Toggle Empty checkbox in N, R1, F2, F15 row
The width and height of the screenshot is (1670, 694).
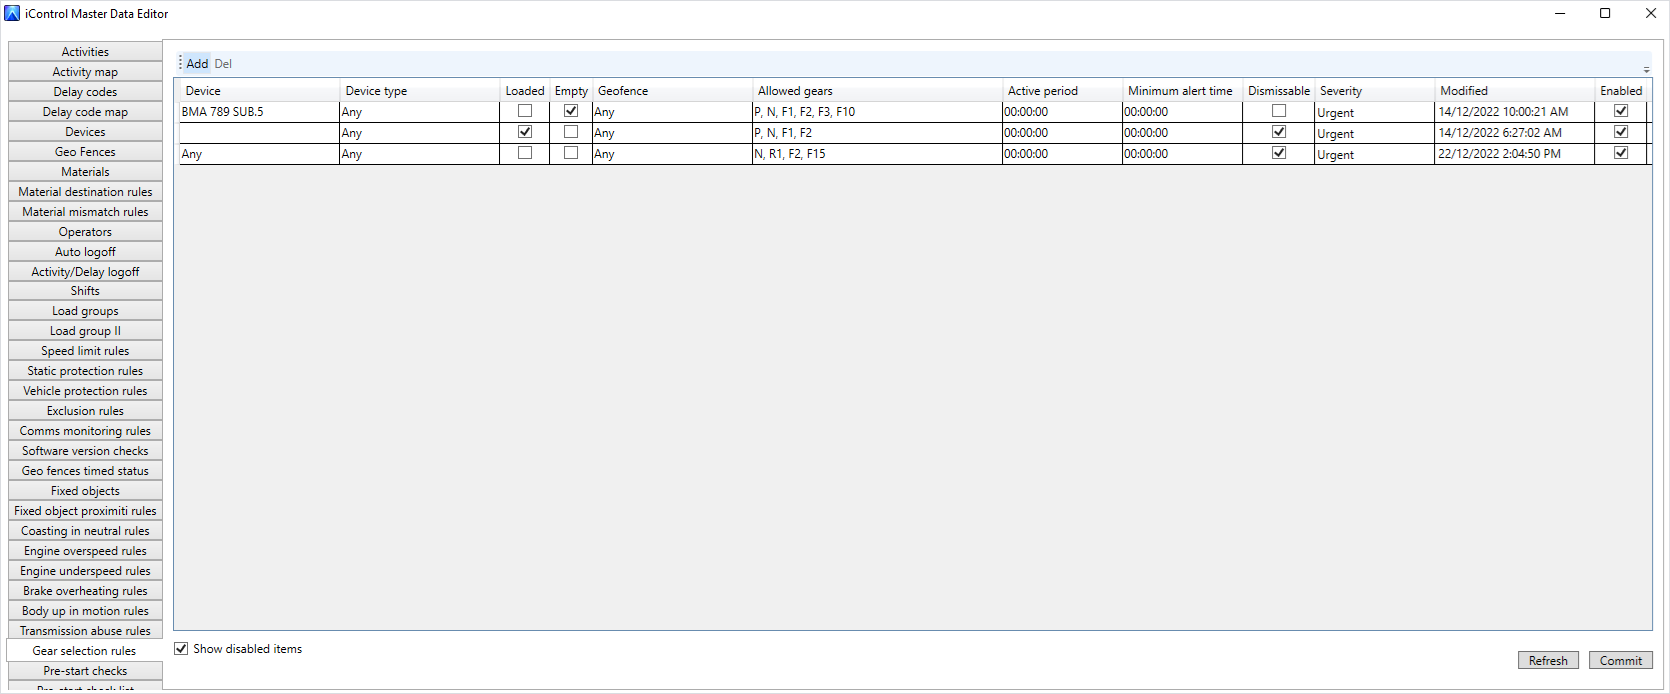click(571, 153)
